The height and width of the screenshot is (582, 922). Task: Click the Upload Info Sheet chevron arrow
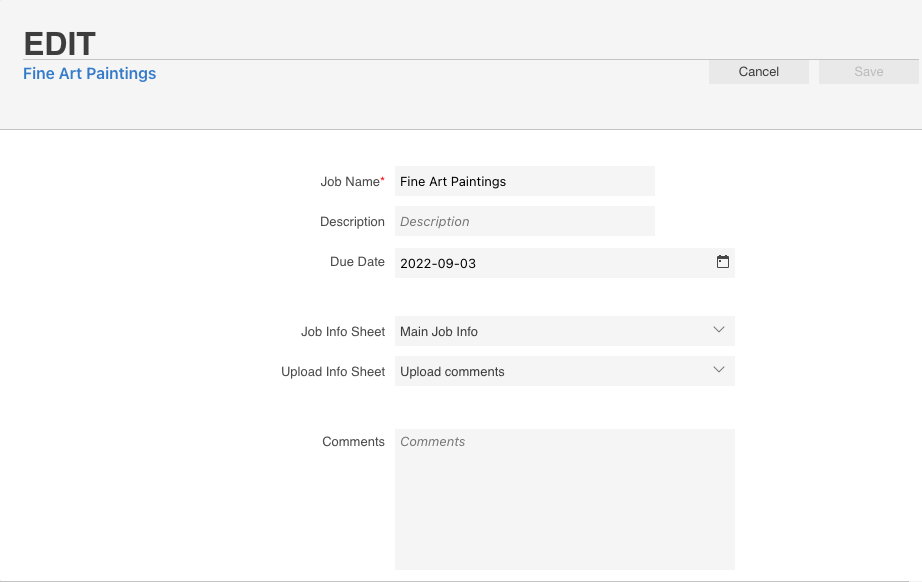tap(719, 370)
